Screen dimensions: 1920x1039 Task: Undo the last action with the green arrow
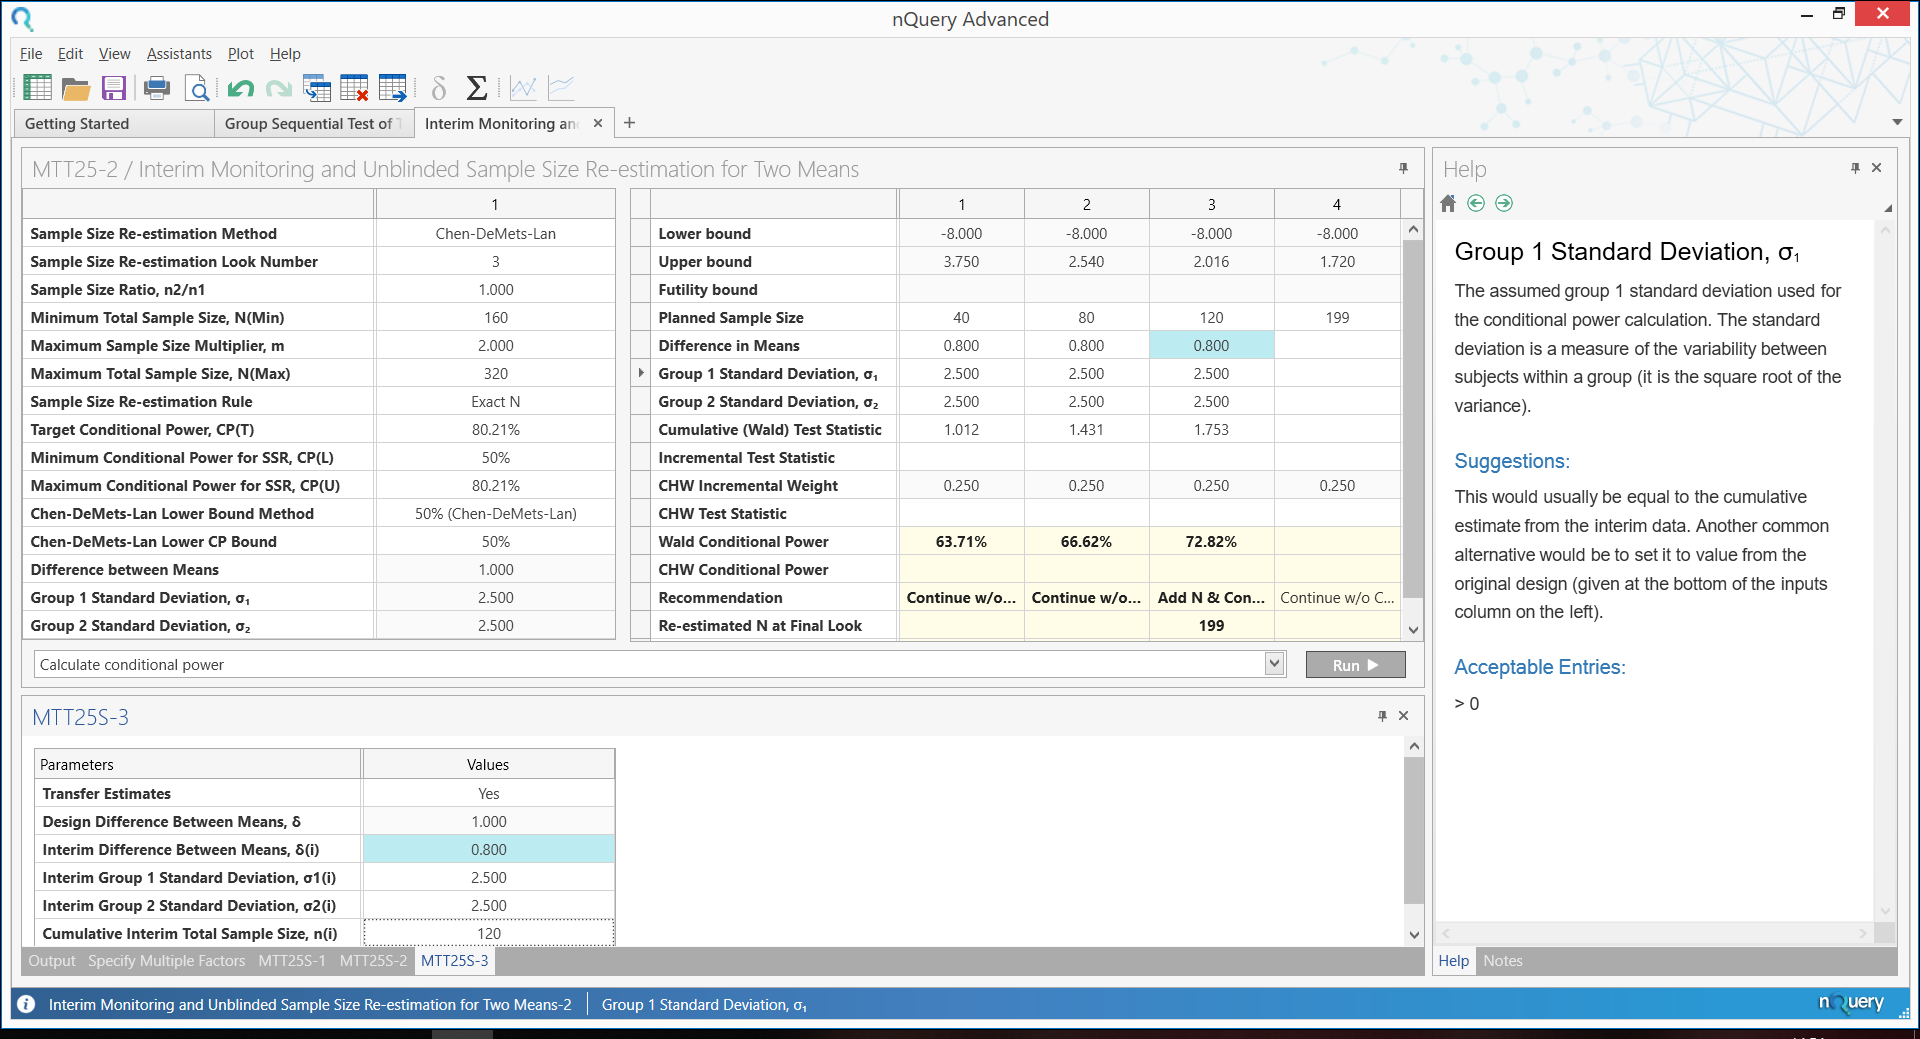[240, 89]
